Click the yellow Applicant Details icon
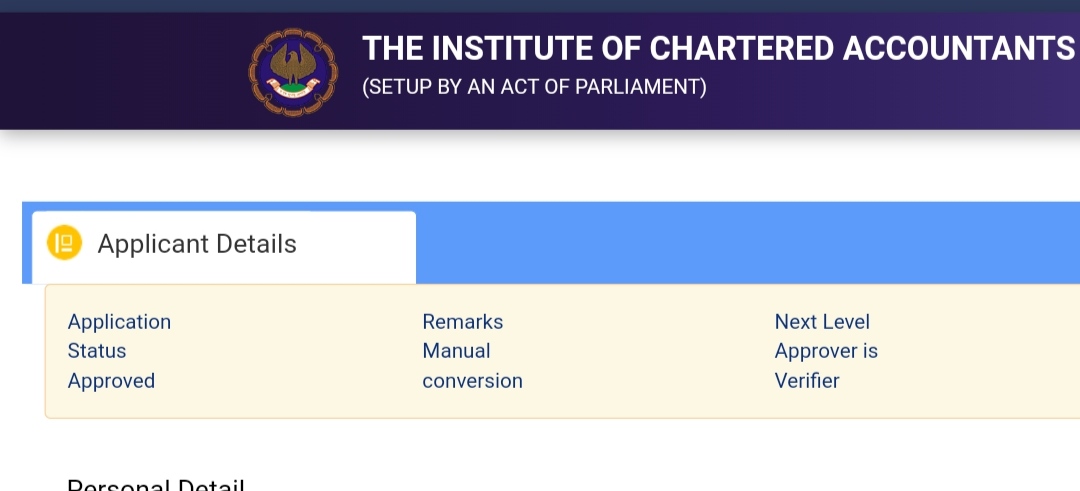Image resolution: width=1080 pixels, height=491 pixels. pos(65,243)
